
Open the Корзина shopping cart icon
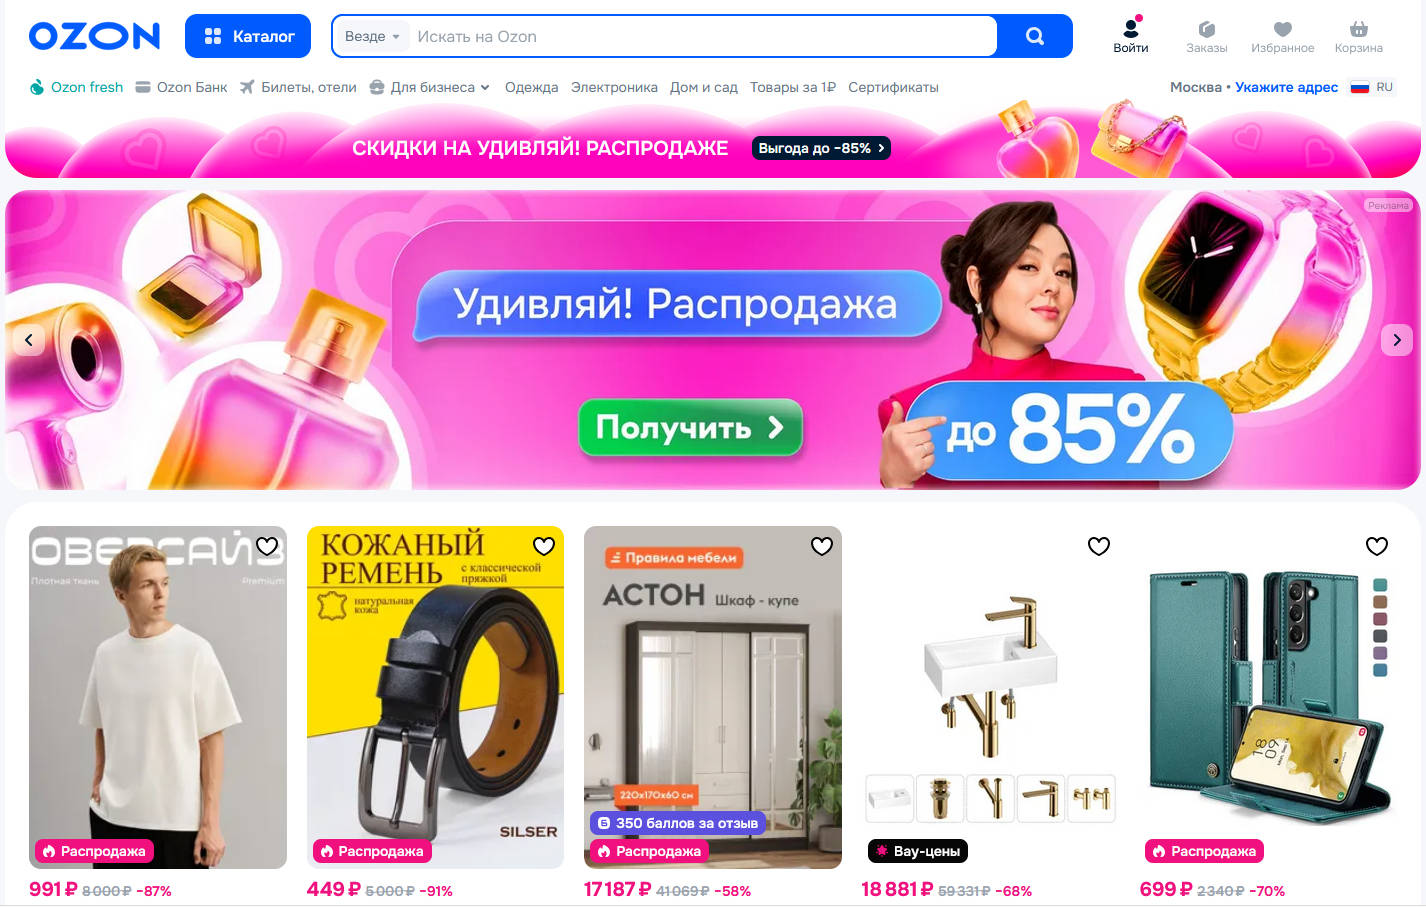tap(1358, 36)
